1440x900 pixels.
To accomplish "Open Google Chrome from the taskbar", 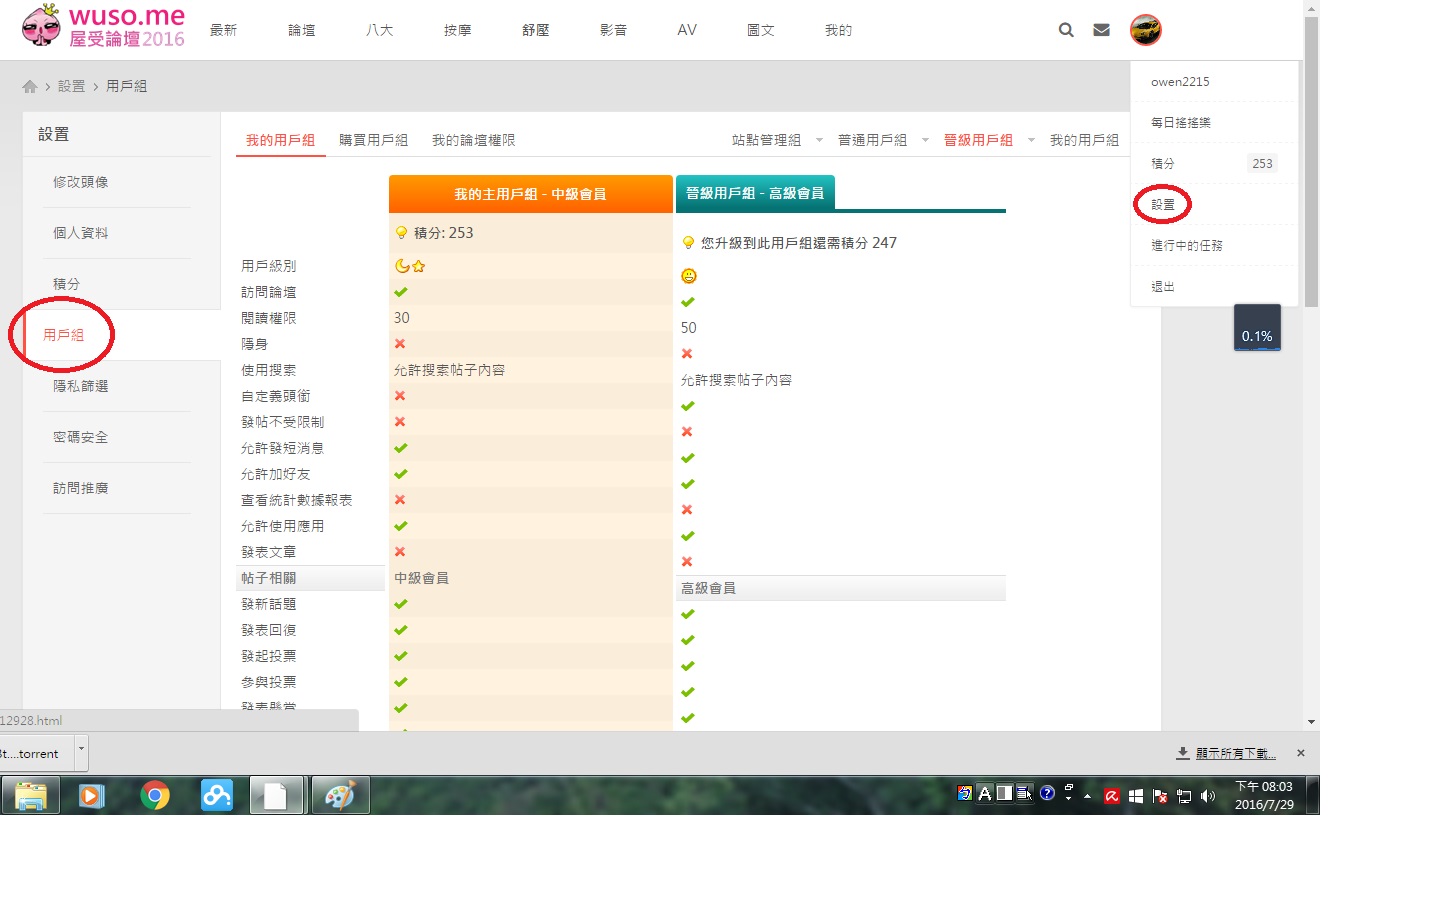I will [x=155, y=796].
